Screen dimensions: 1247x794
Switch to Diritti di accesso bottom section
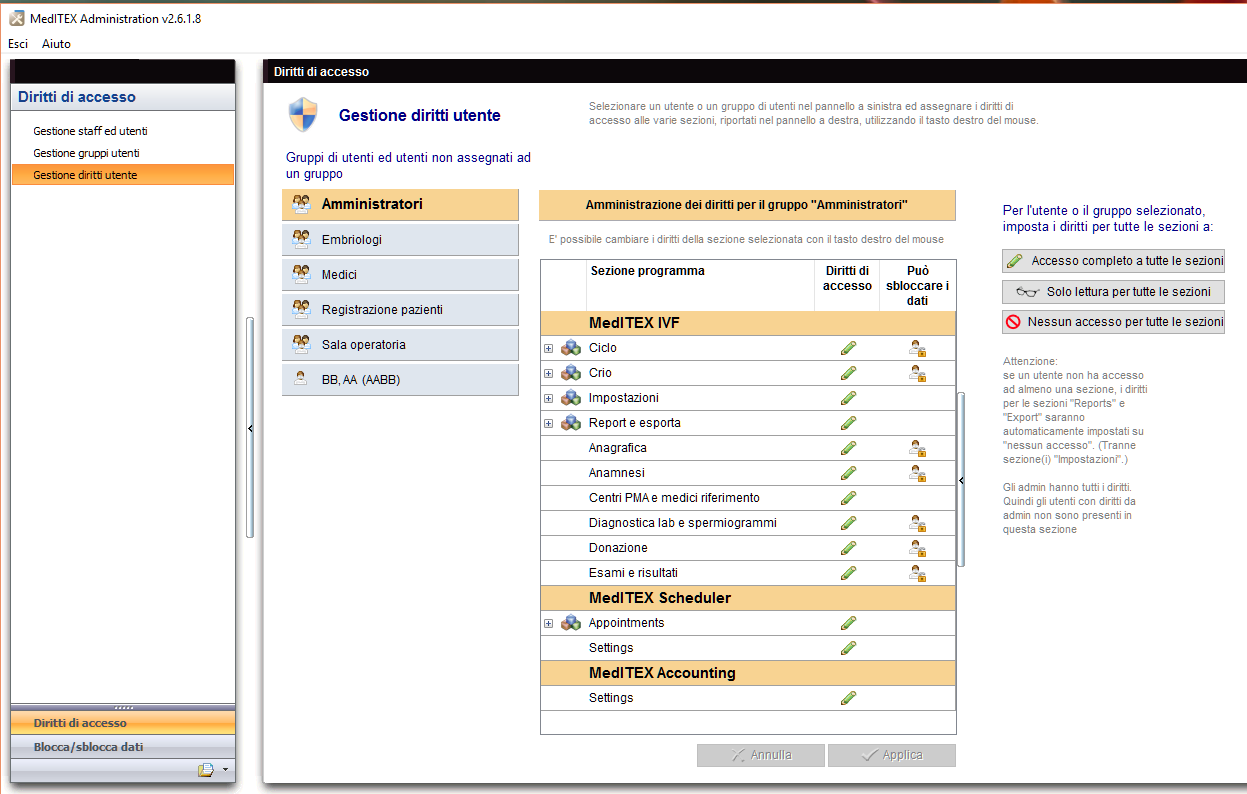click(123, 723)
